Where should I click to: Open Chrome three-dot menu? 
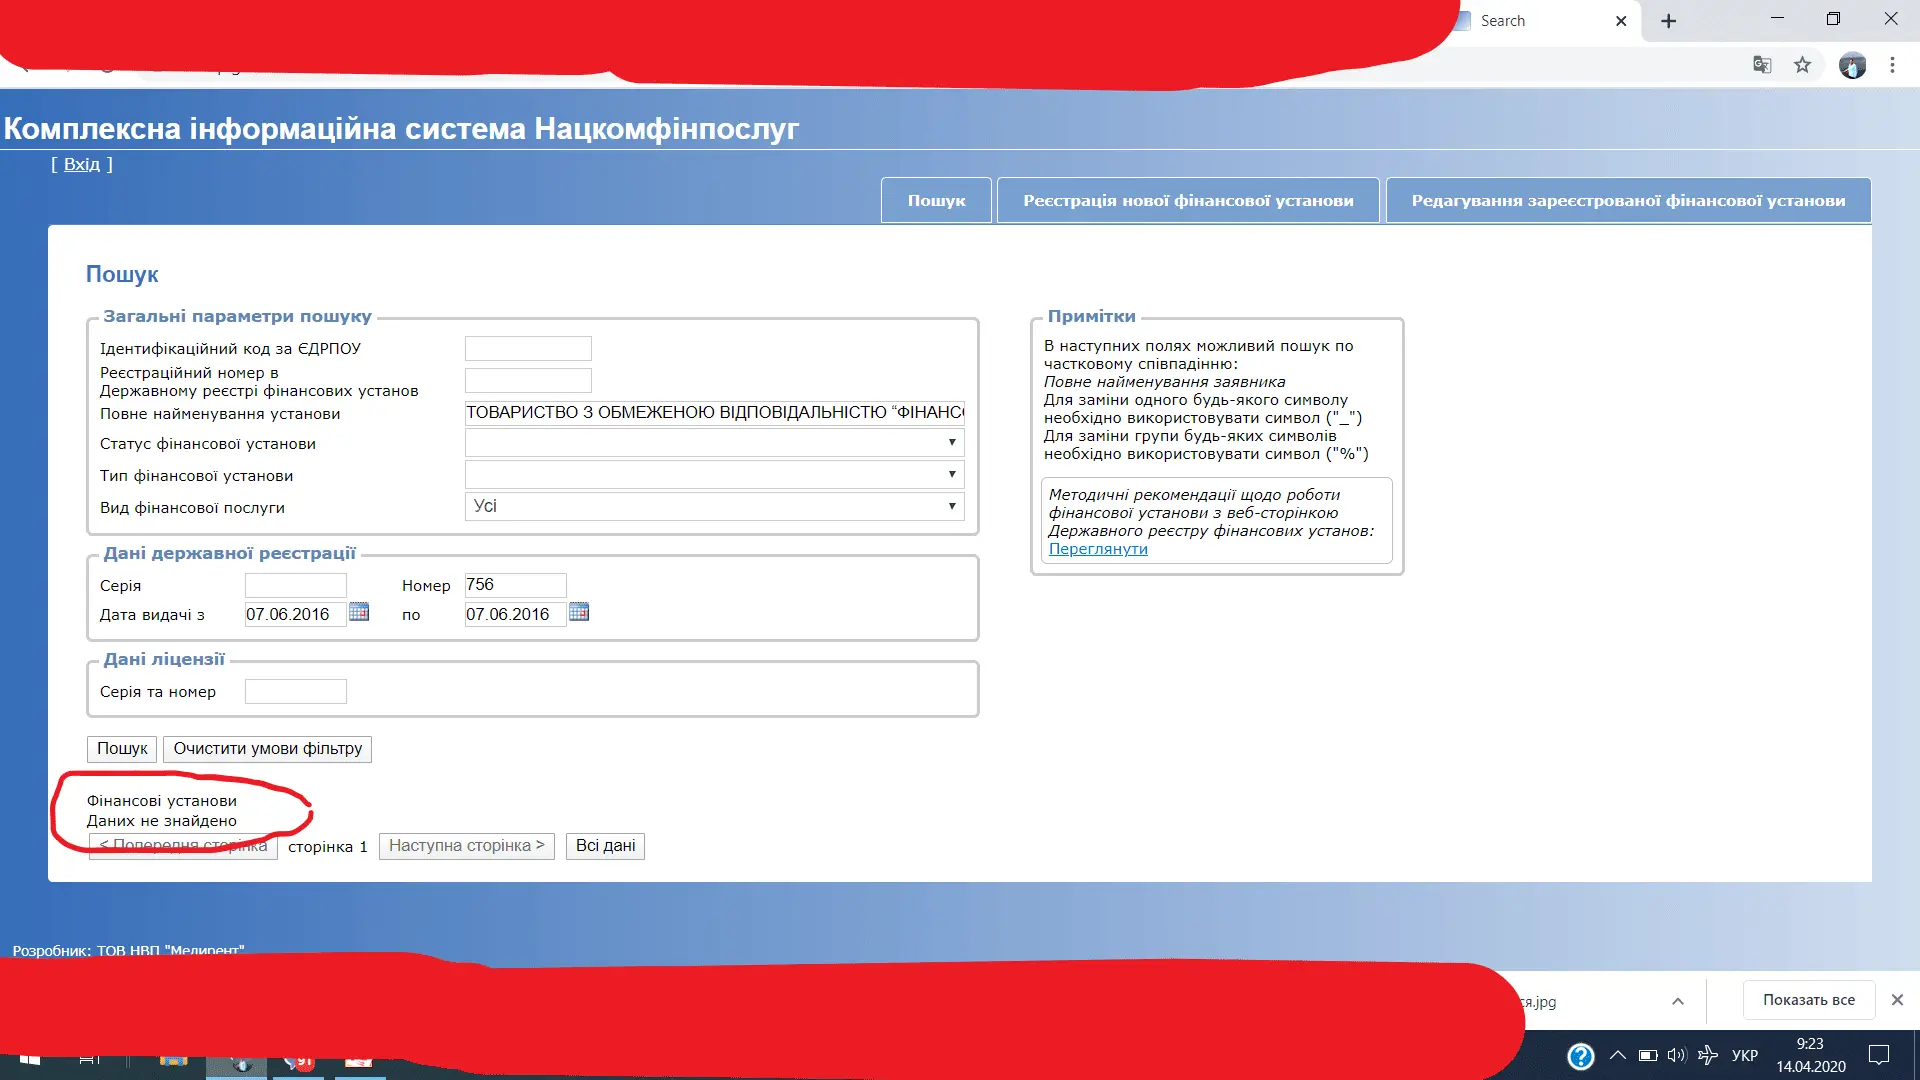click(x=1892, y=65)
